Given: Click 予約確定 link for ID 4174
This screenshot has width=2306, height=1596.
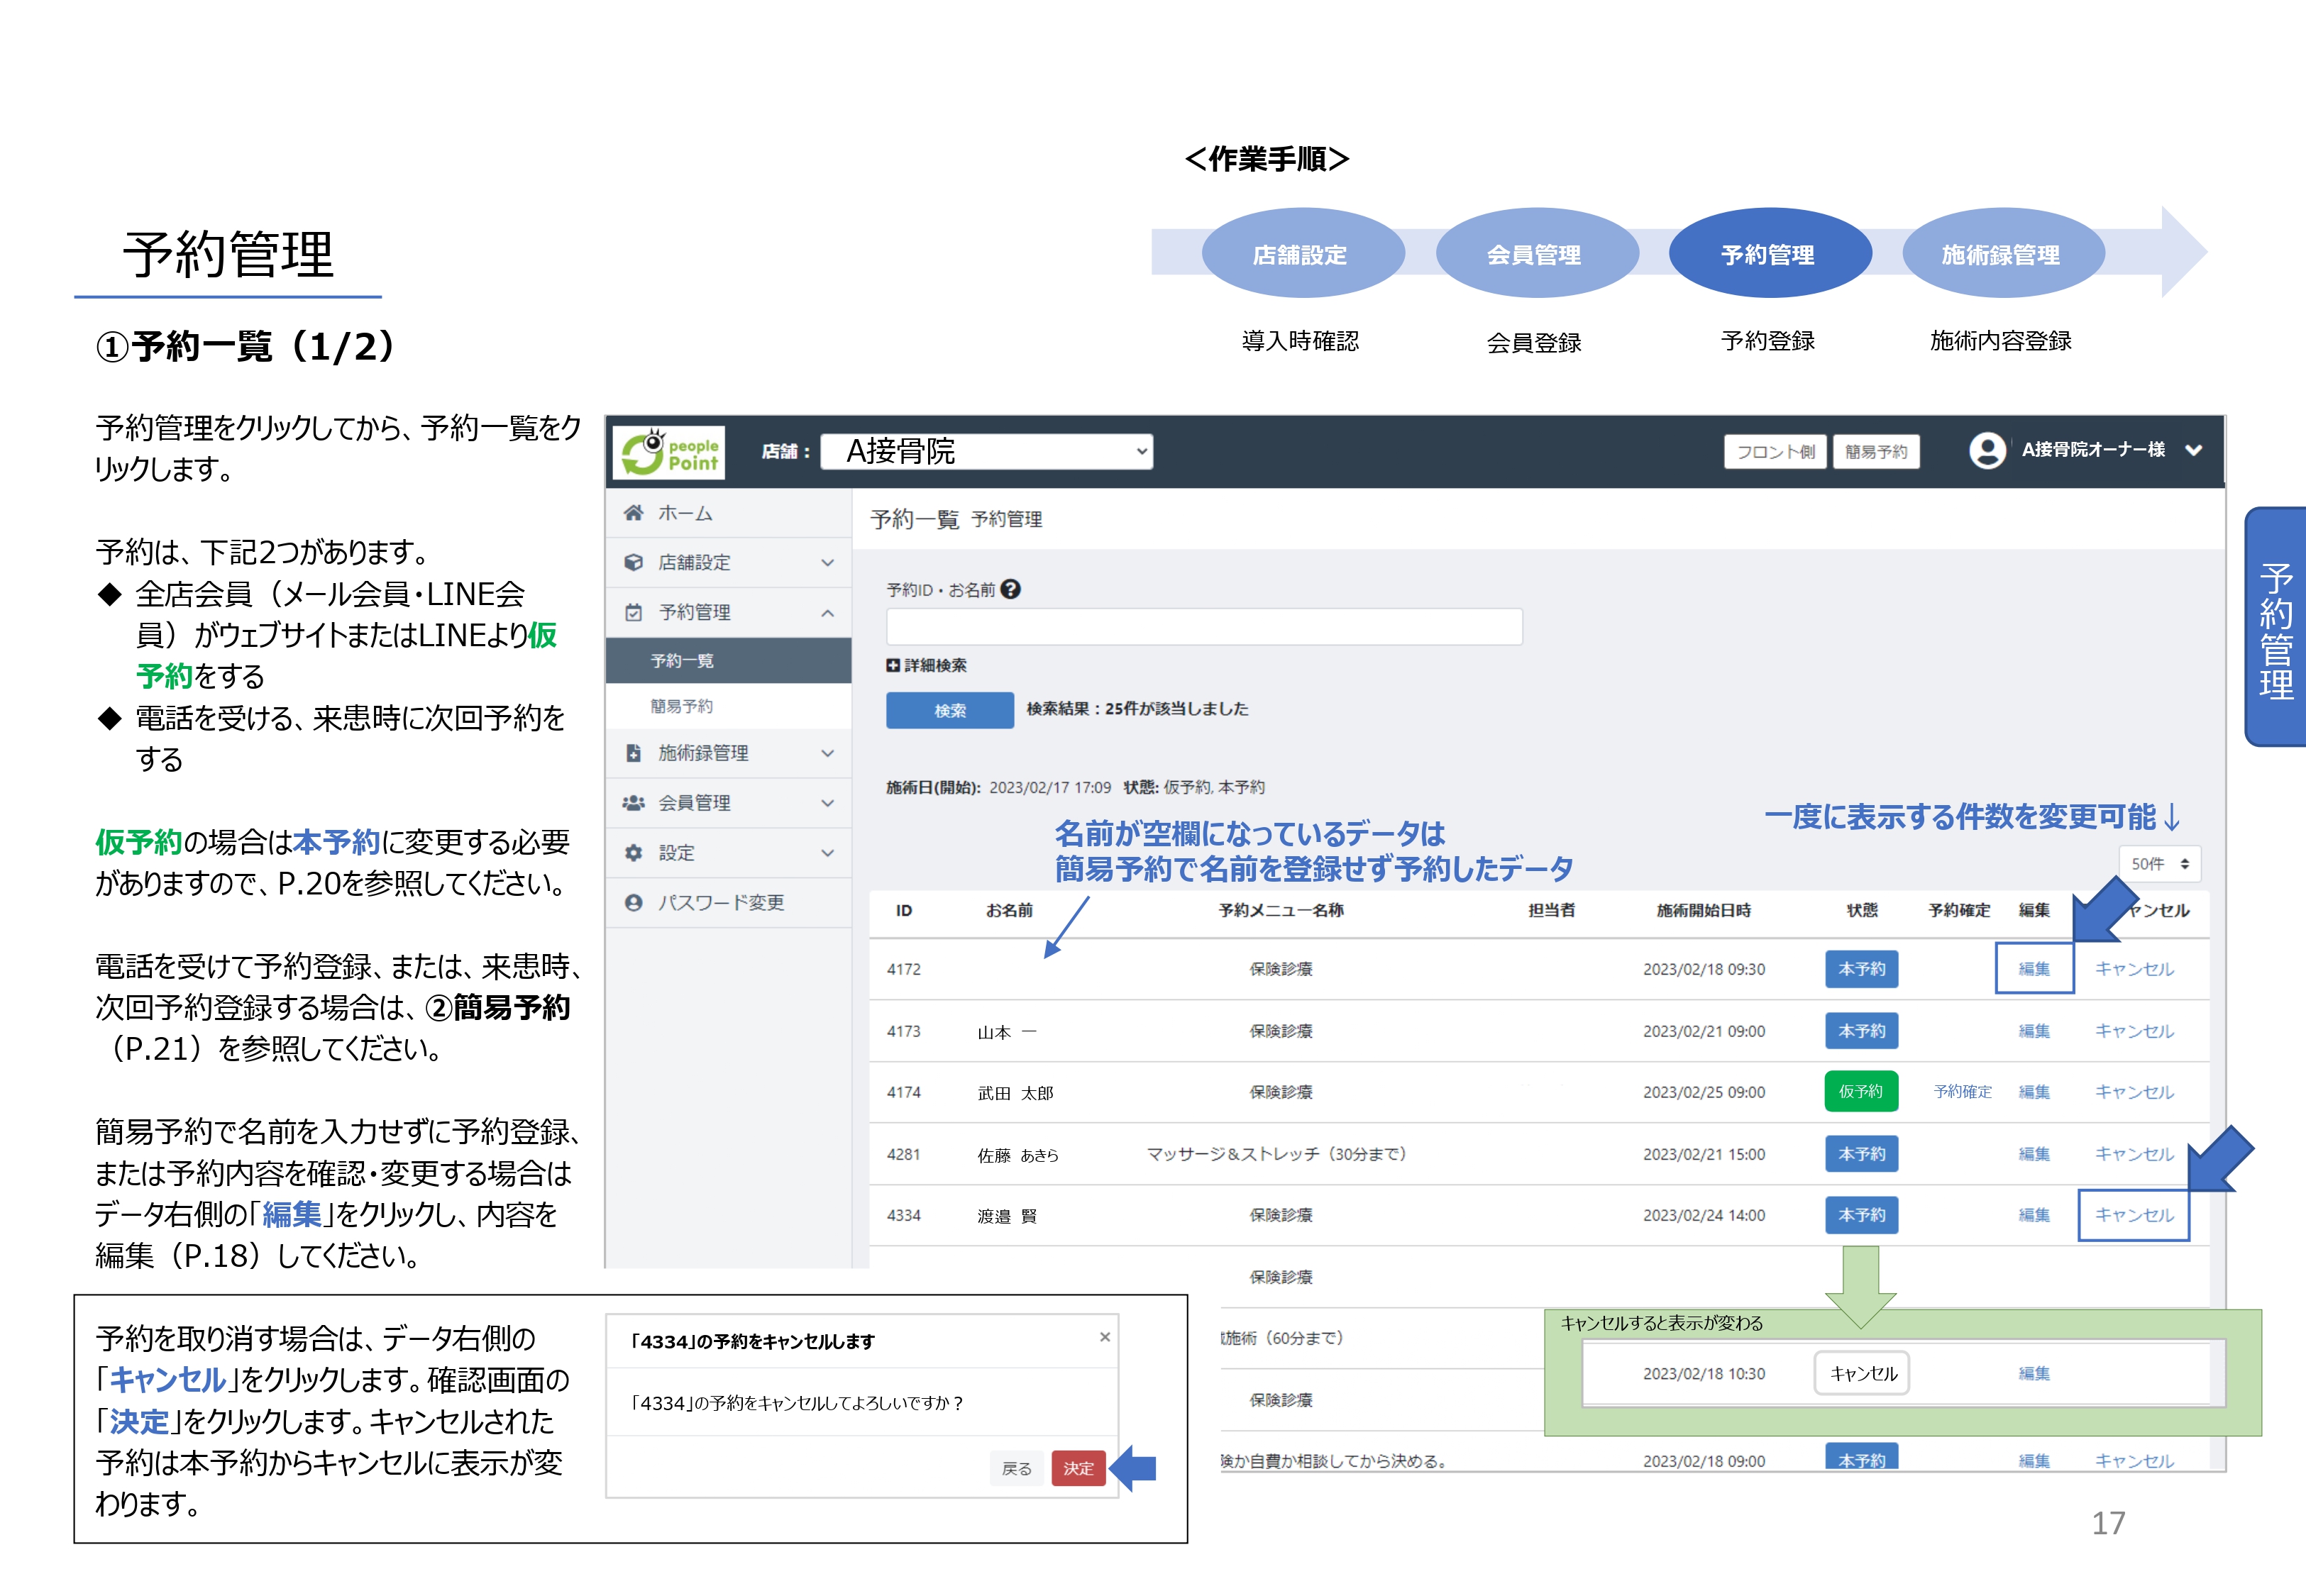Looking at the screenshot, I should tap(1962, 1091).
